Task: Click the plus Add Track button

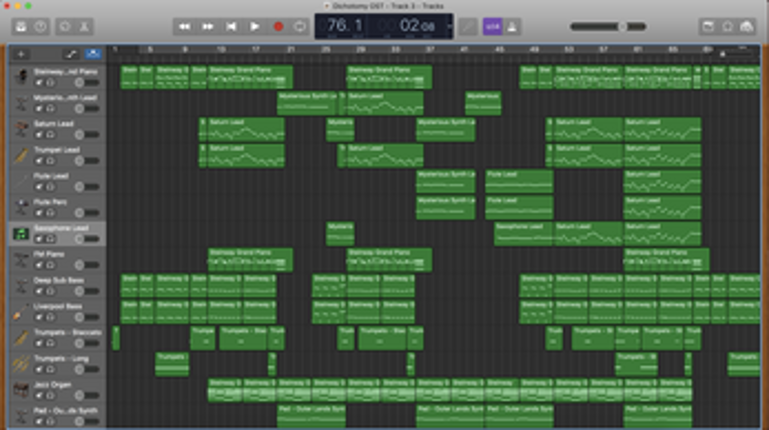Action: coord(21,54)
